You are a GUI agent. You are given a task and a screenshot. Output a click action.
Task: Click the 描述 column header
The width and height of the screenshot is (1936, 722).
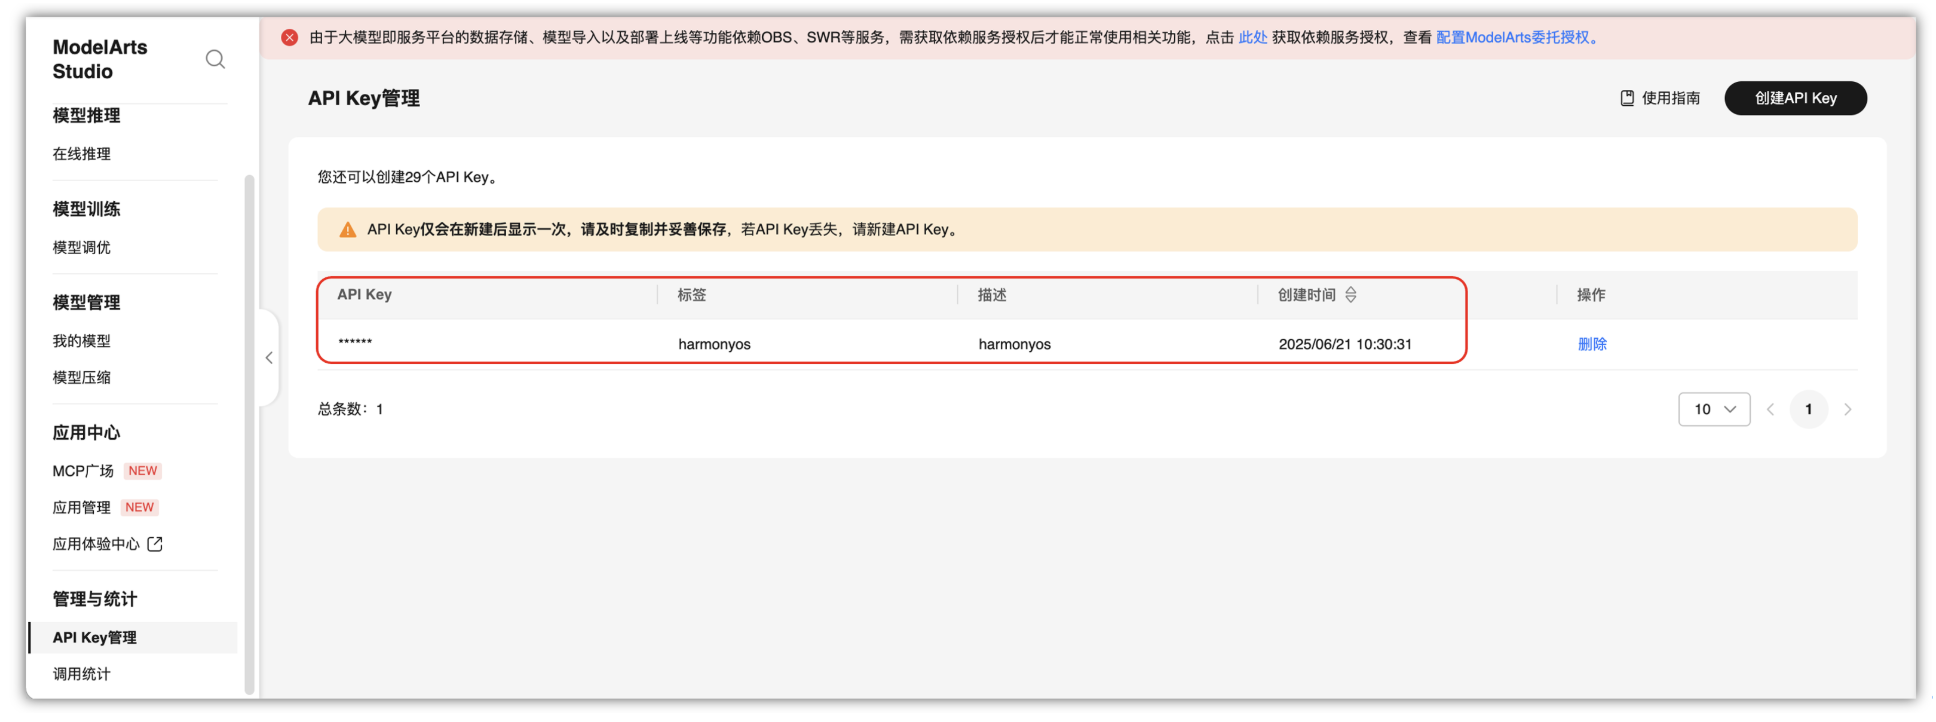point(992,295)
